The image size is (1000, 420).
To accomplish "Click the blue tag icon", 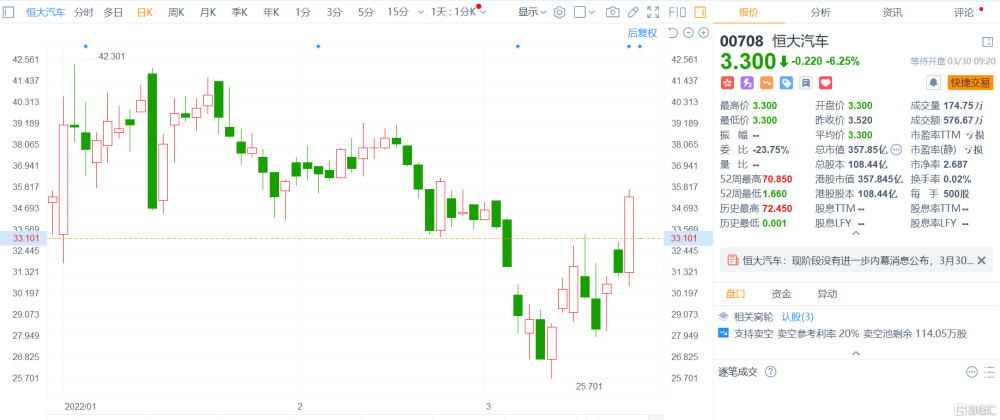I will (786, 82).
